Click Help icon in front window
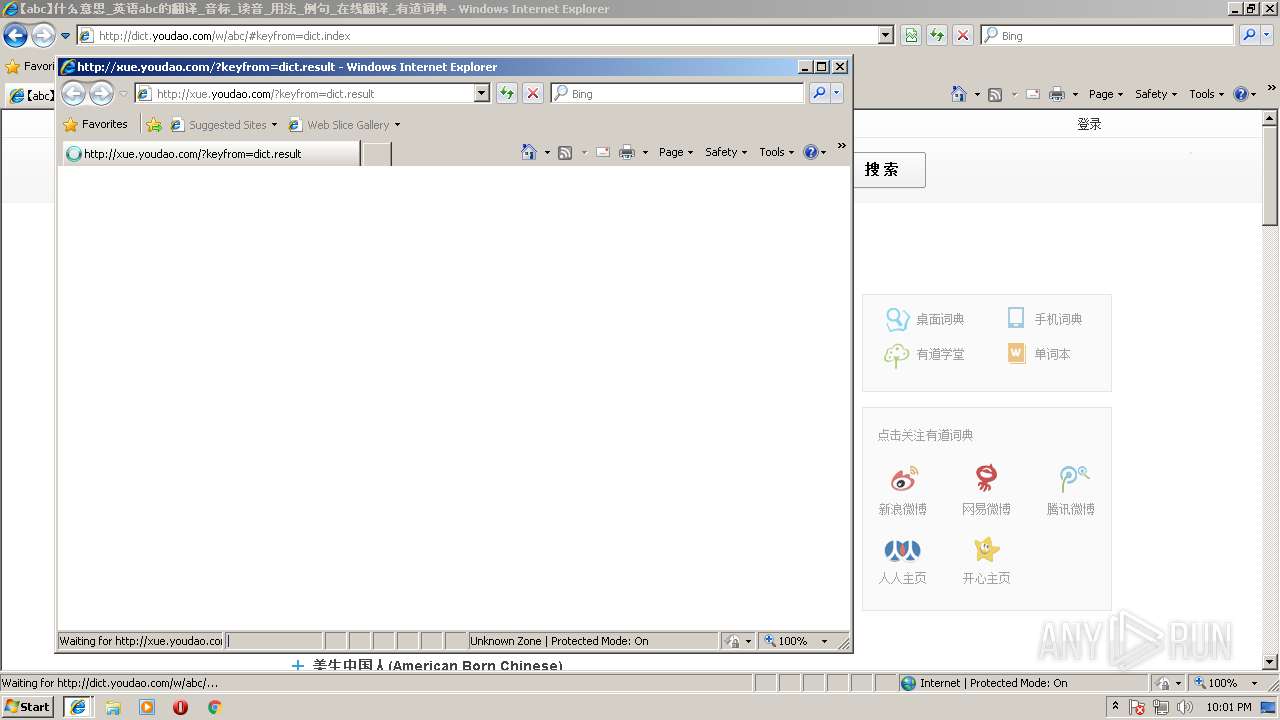1280x720 pixels. pyautogui.click(x=810, y=152)
